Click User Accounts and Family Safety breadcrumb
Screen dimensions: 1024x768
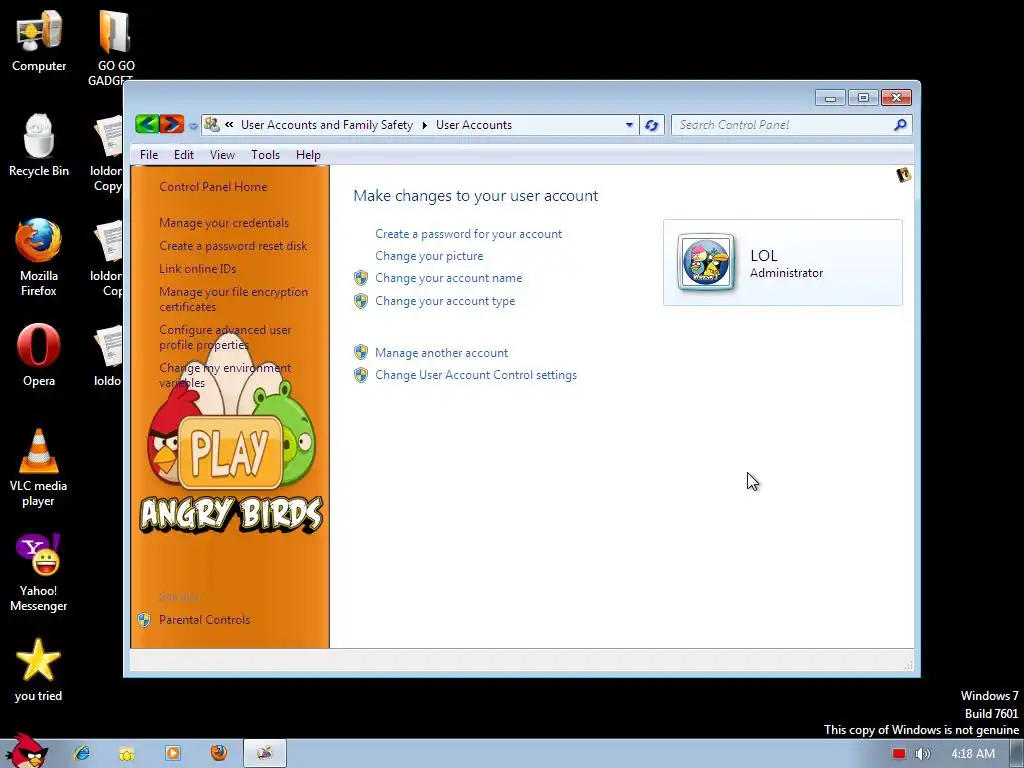pos(327,125)
